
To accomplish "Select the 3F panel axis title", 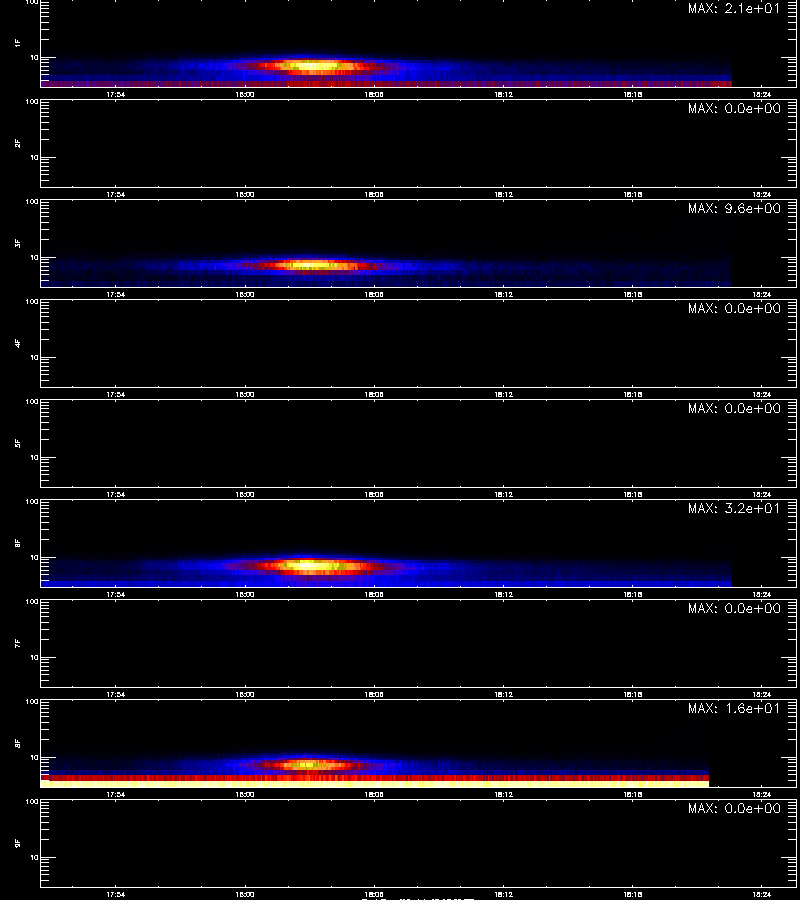I will tap(18, 243).
